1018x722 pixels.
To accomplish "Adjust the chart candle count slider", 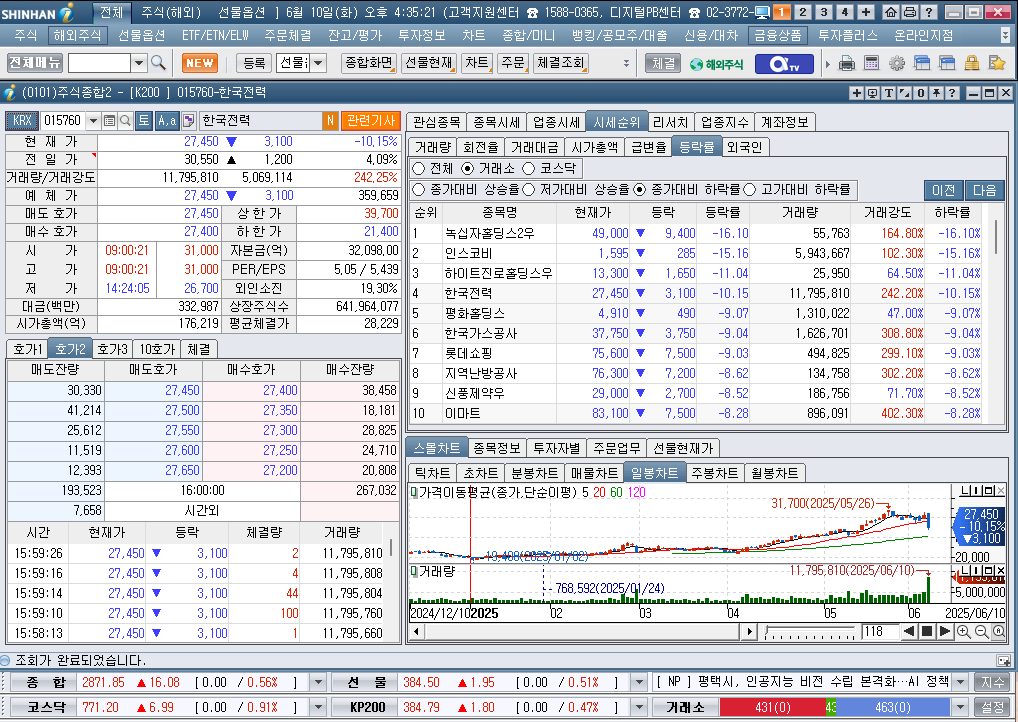I will [x=810, y=631].
